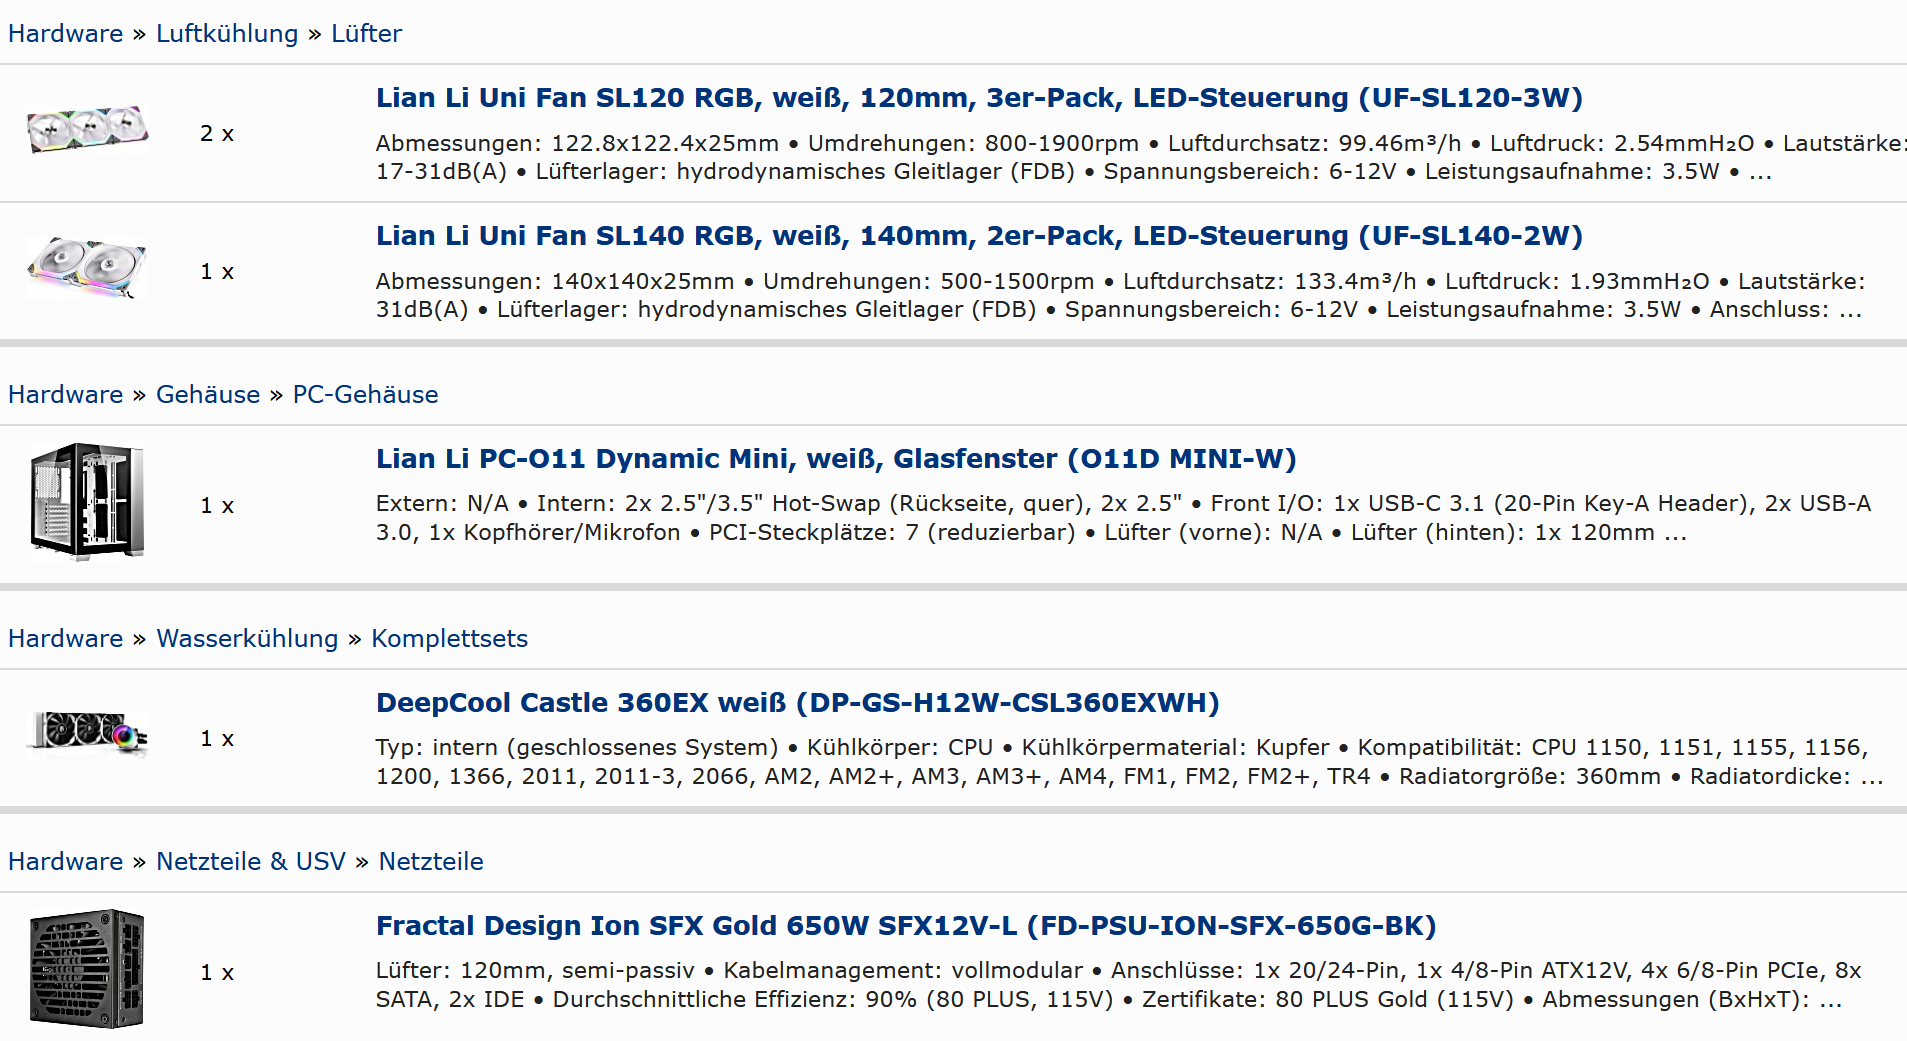1907x1041 pixels.
Task: Select the '1 x' quantity for DeepCool Castle
Action: pos(217,738)
